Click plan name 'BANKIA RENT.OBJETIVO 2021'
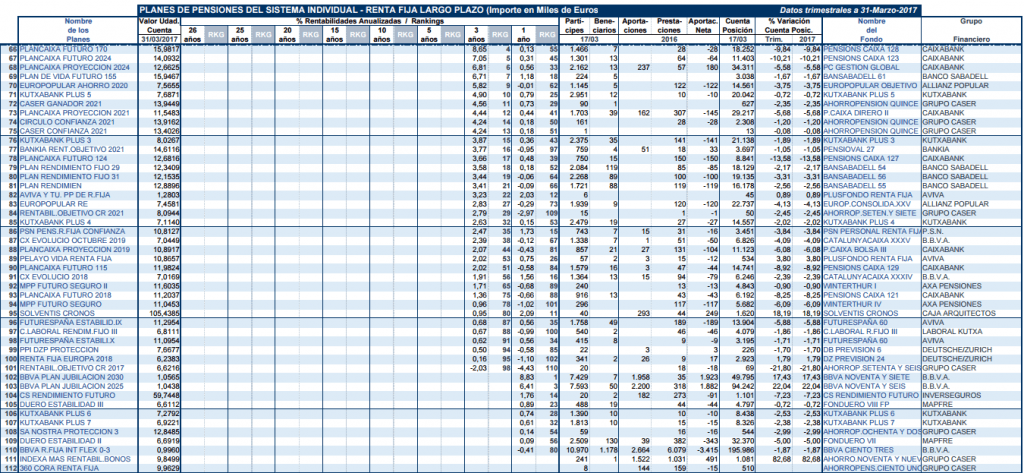The width and height of the screenshot is (1024, 473). [72, 149]
